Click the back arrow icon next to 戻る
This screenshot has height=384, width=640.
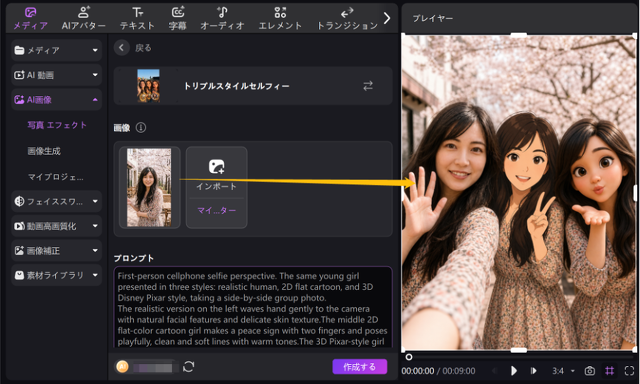click(x=122, y=48)
